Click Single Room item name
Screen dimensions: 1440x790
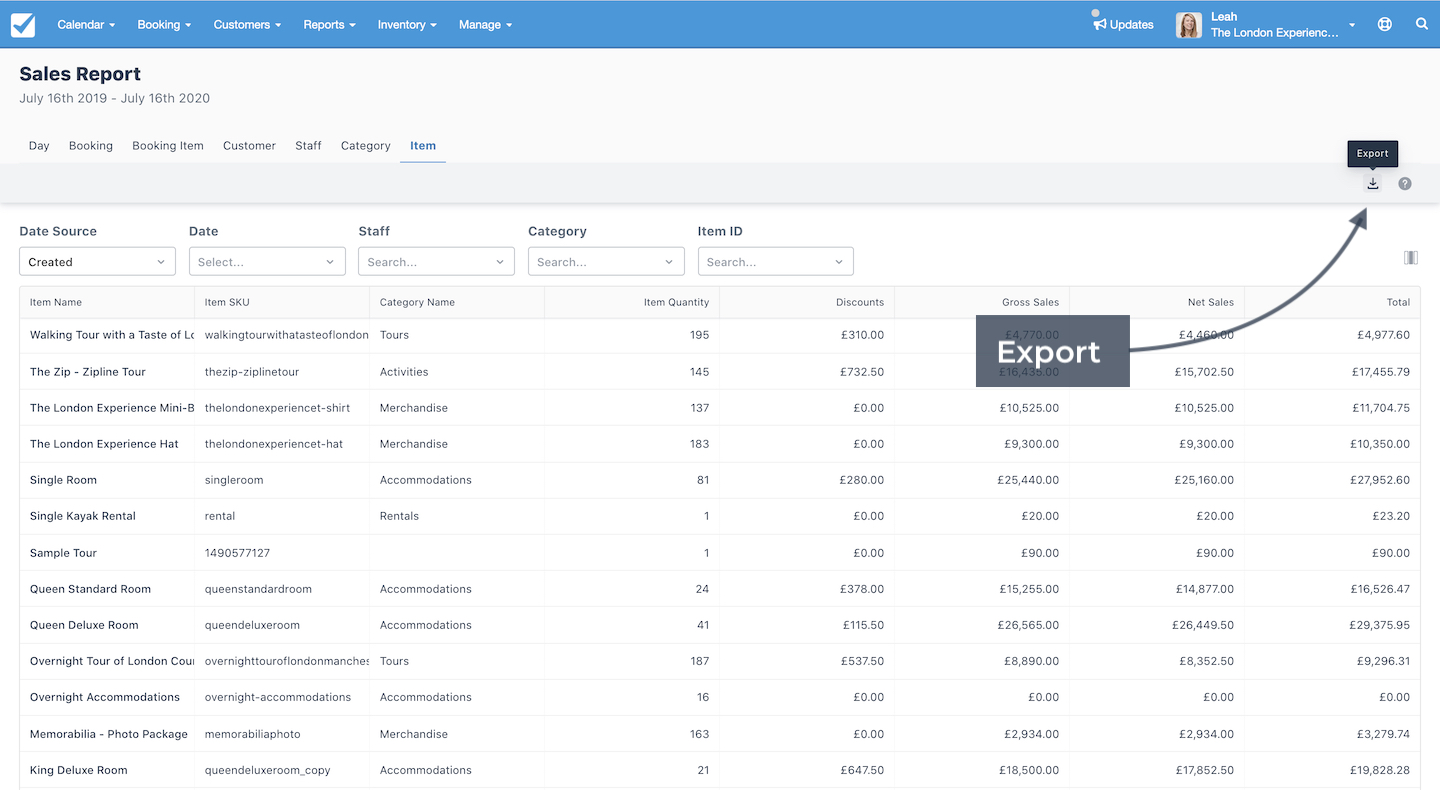[63, 480]
